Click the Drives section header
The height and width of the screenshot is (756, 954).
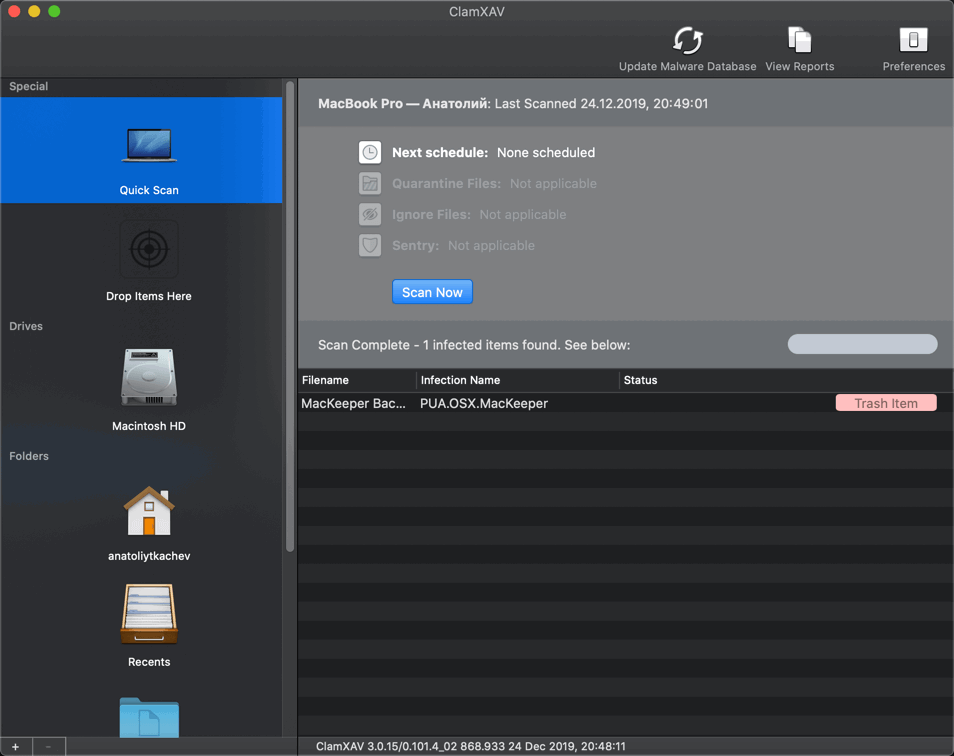point(26,326)
